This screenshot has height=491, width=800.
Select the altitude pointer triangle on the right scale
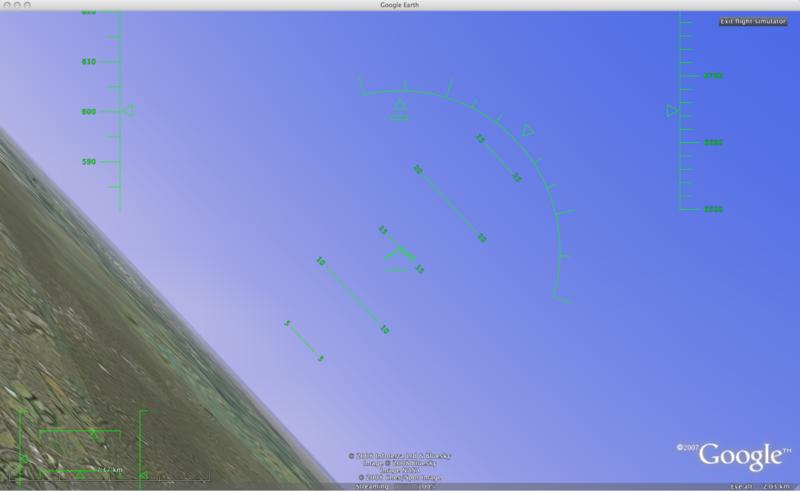tap(673, 111)
